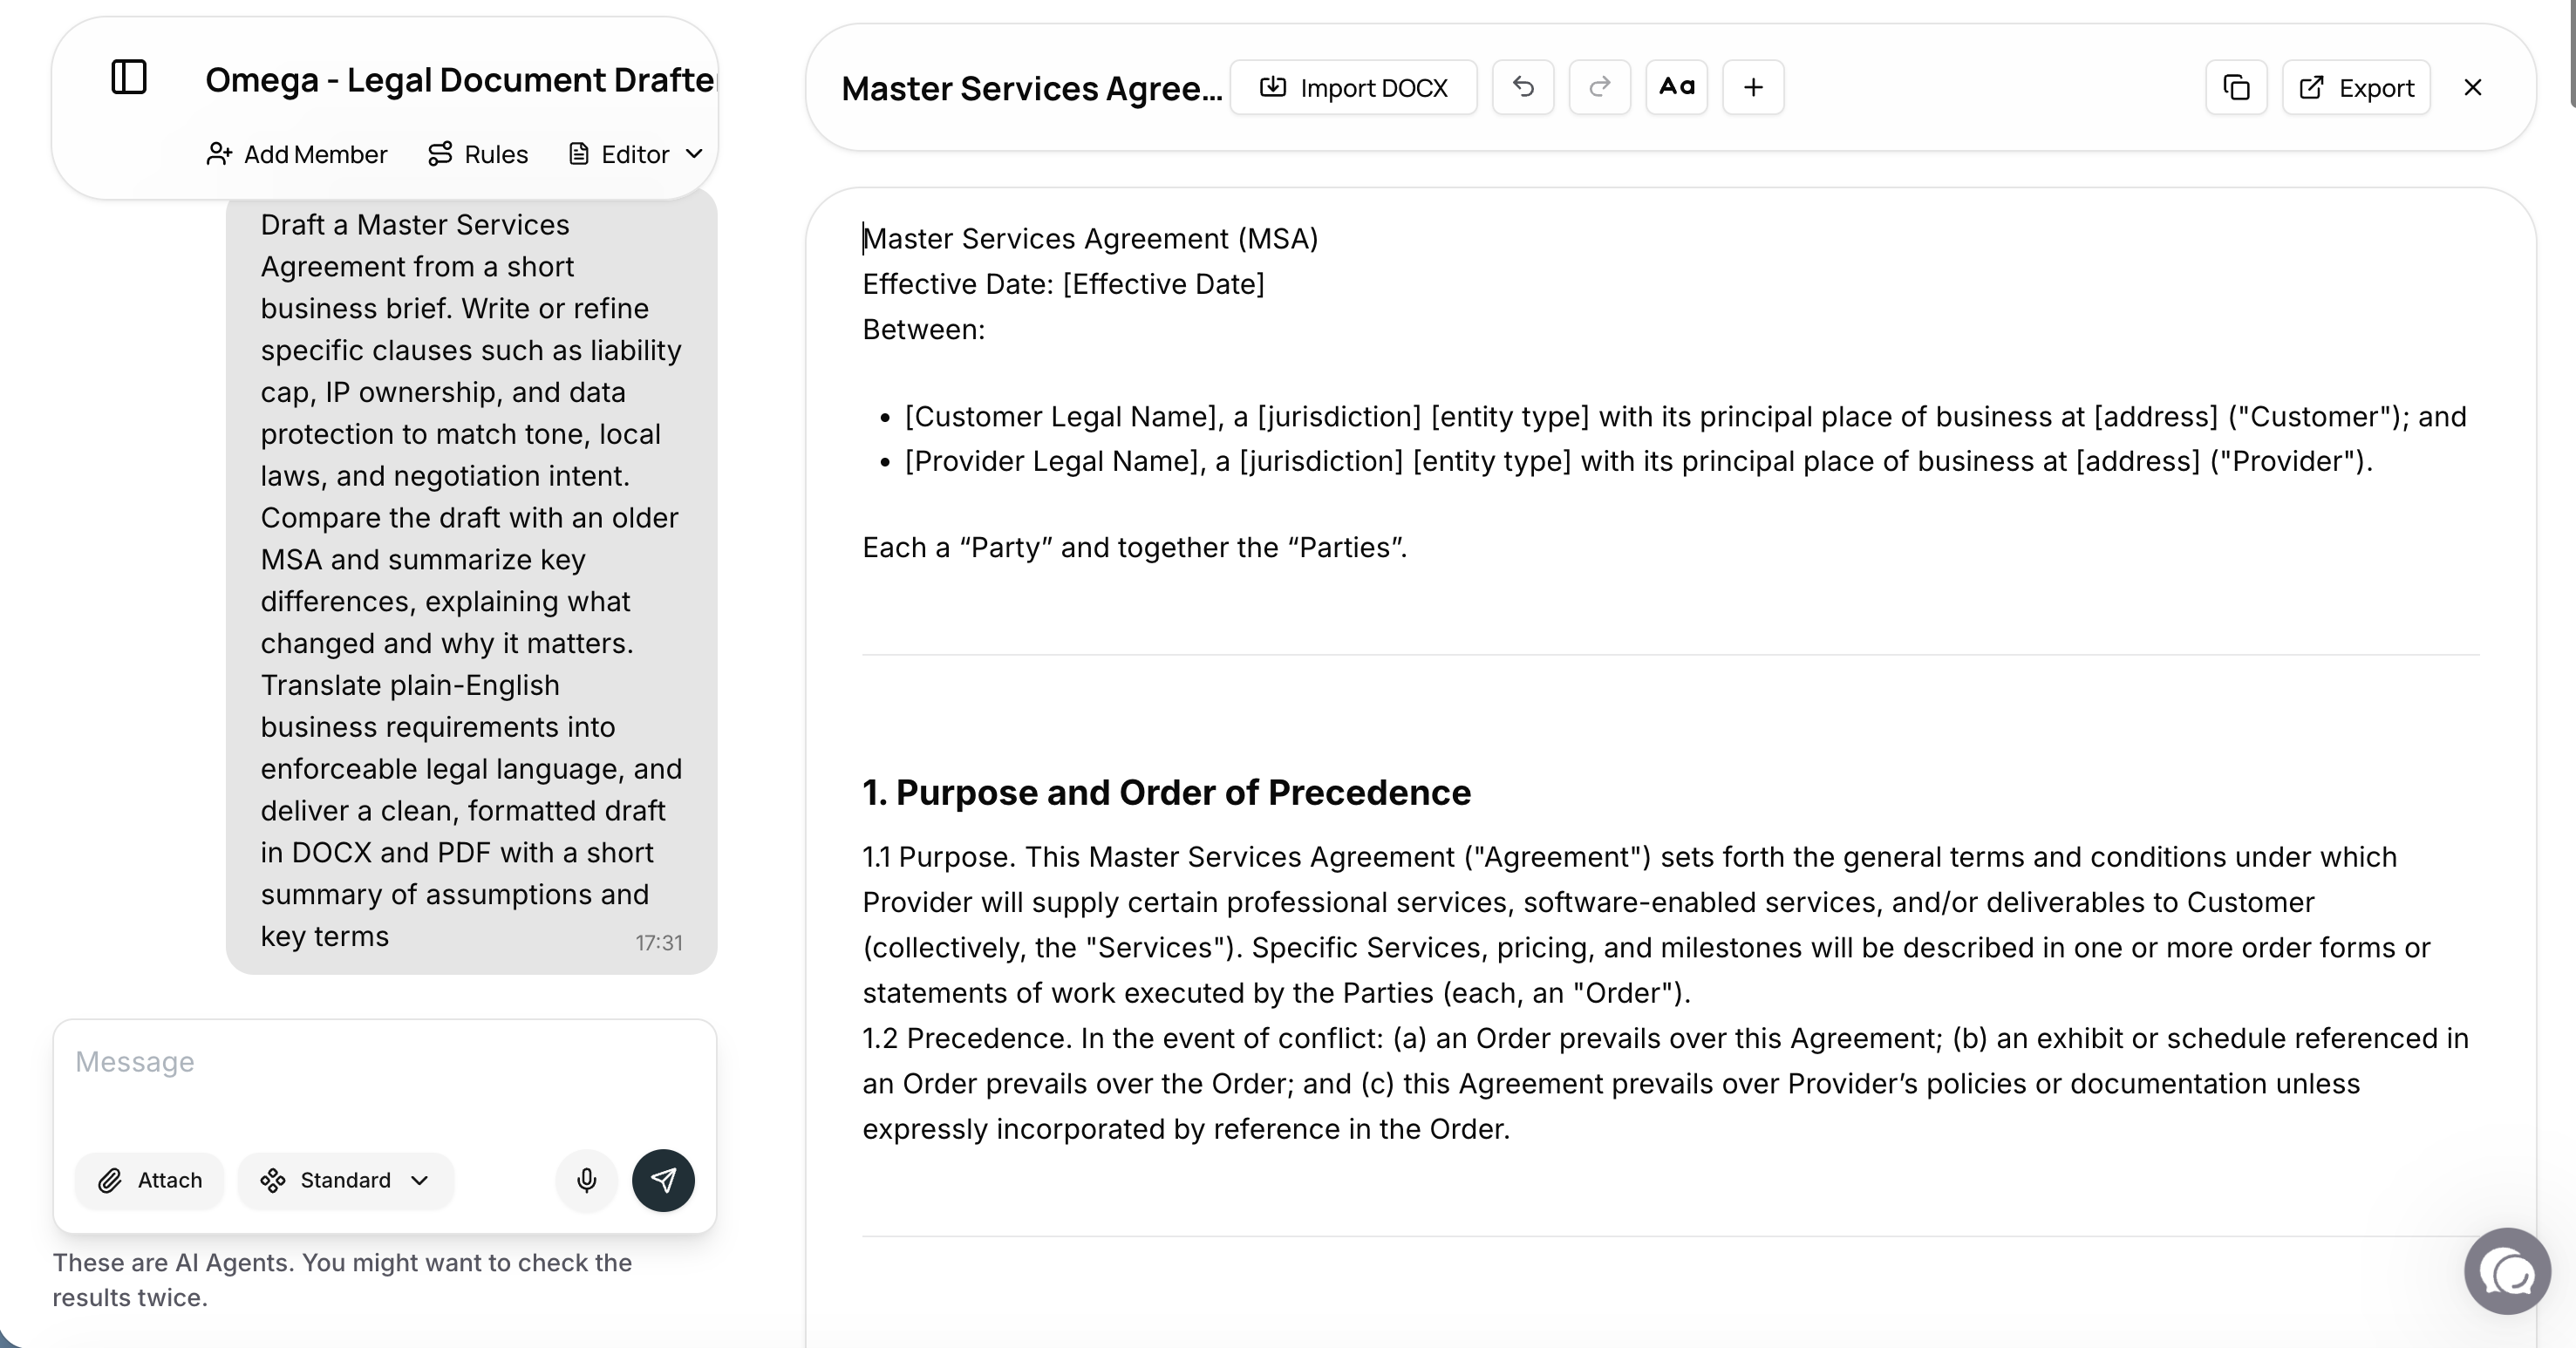This screenshot has height=1348, width=2576.
Task: Click the Purpose and Order of Precedence heading
Action: tap(1166, 792)
